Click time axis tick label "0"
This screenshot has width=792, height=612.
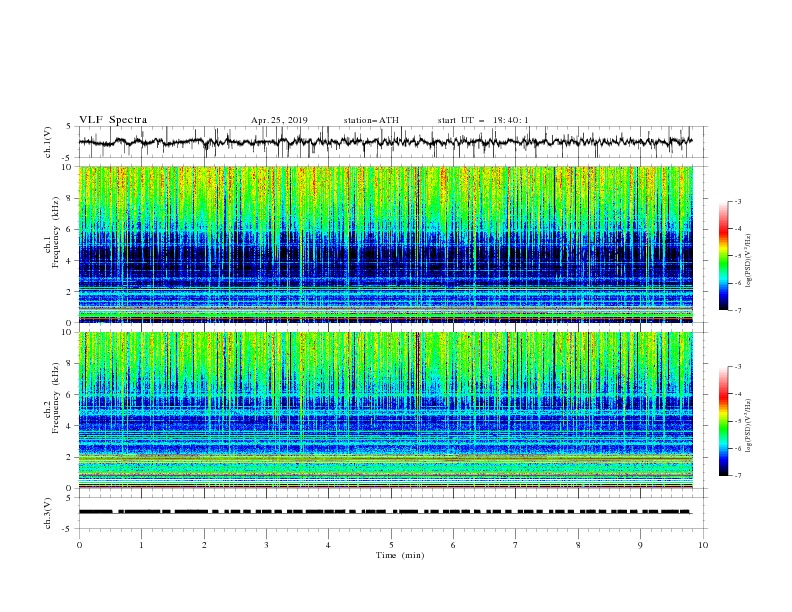(79, 545)
